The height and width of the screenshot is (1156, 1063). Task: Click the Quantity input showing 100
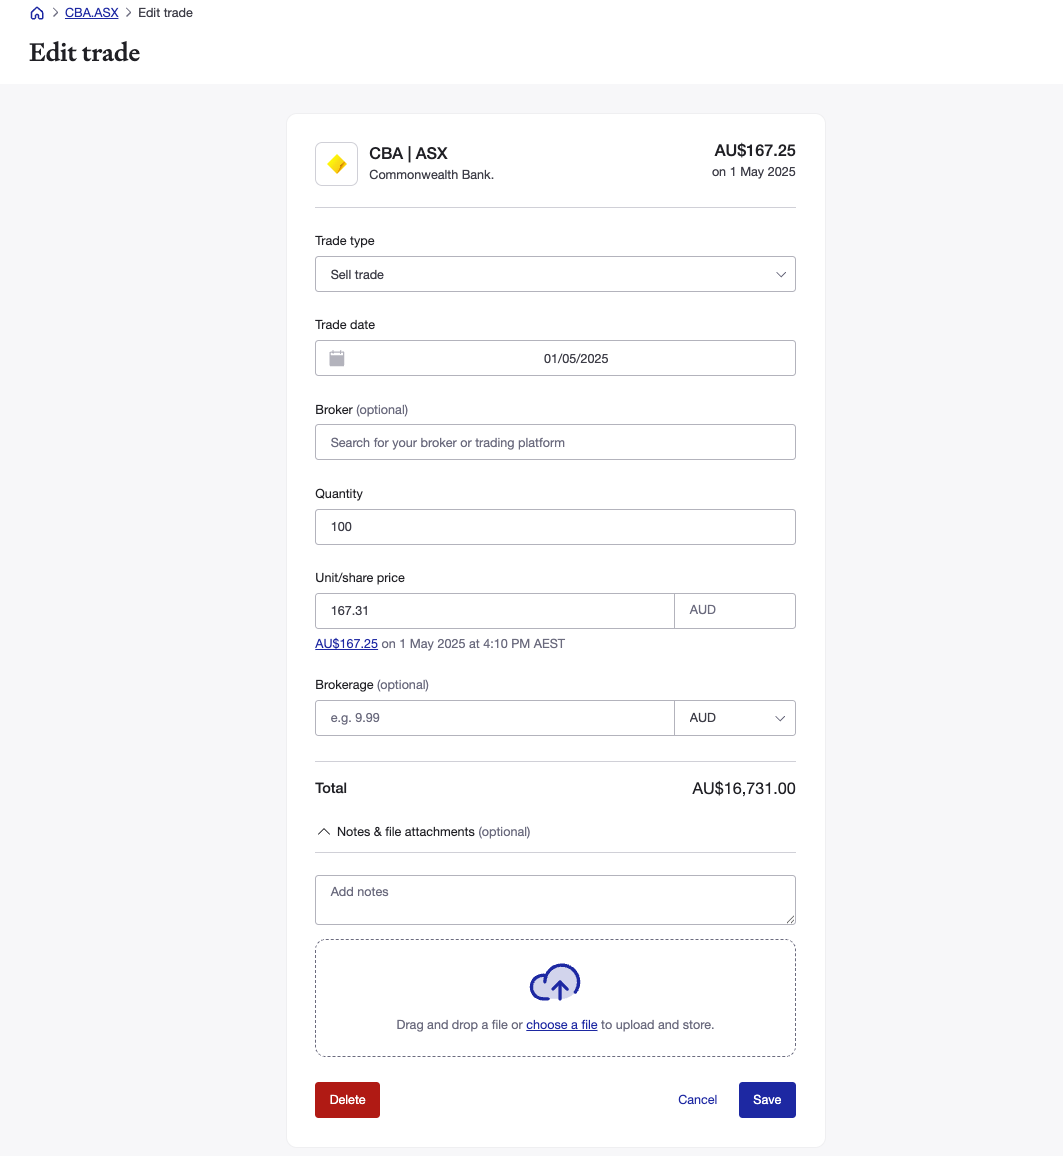[x=555, y=527]
